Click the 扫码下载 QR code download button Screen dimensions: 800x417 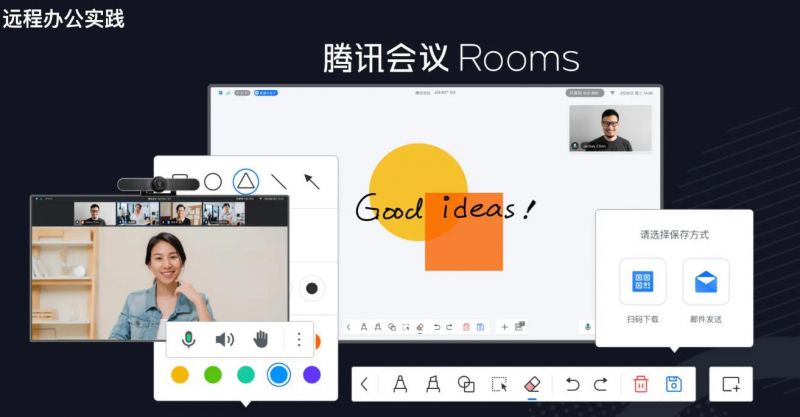[x=642, y=282]
